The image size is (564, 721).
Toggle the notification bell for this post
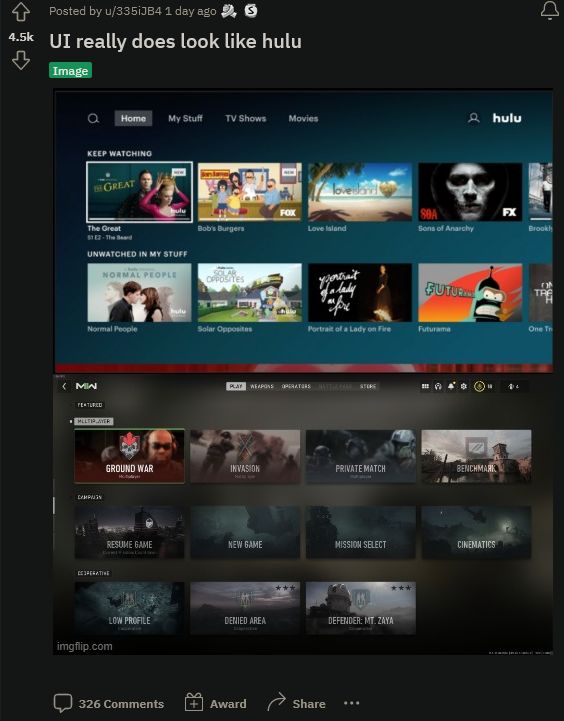(549, 10)
